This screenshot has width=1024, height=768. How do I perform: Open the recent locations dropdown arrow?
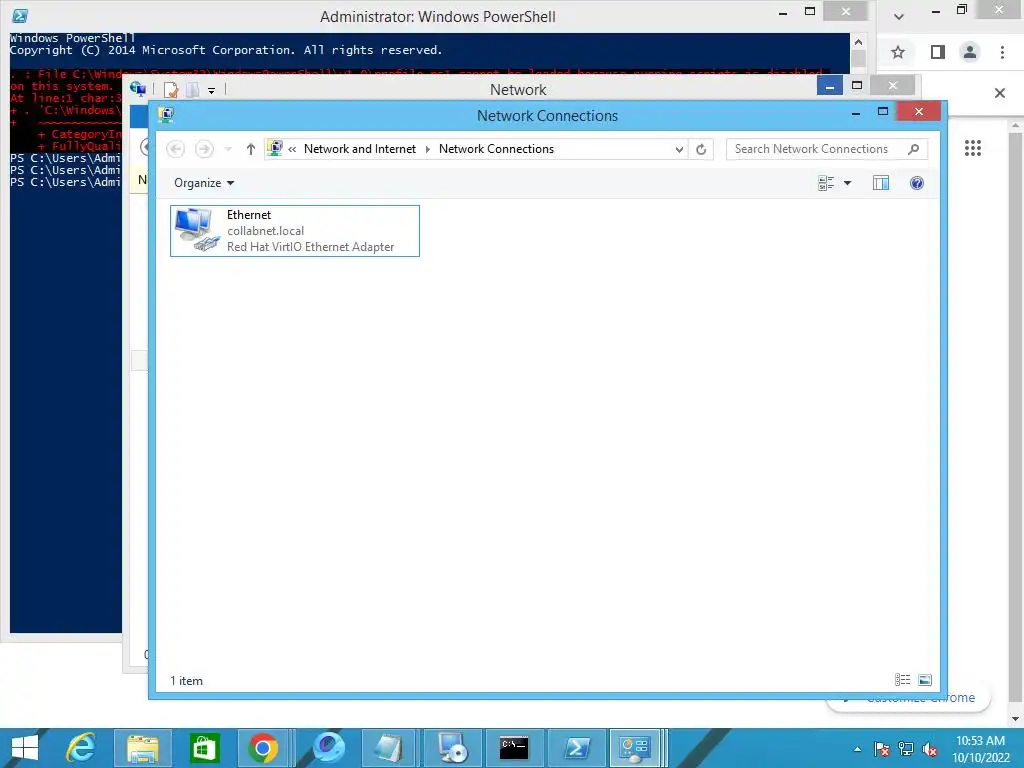[228, 150]
